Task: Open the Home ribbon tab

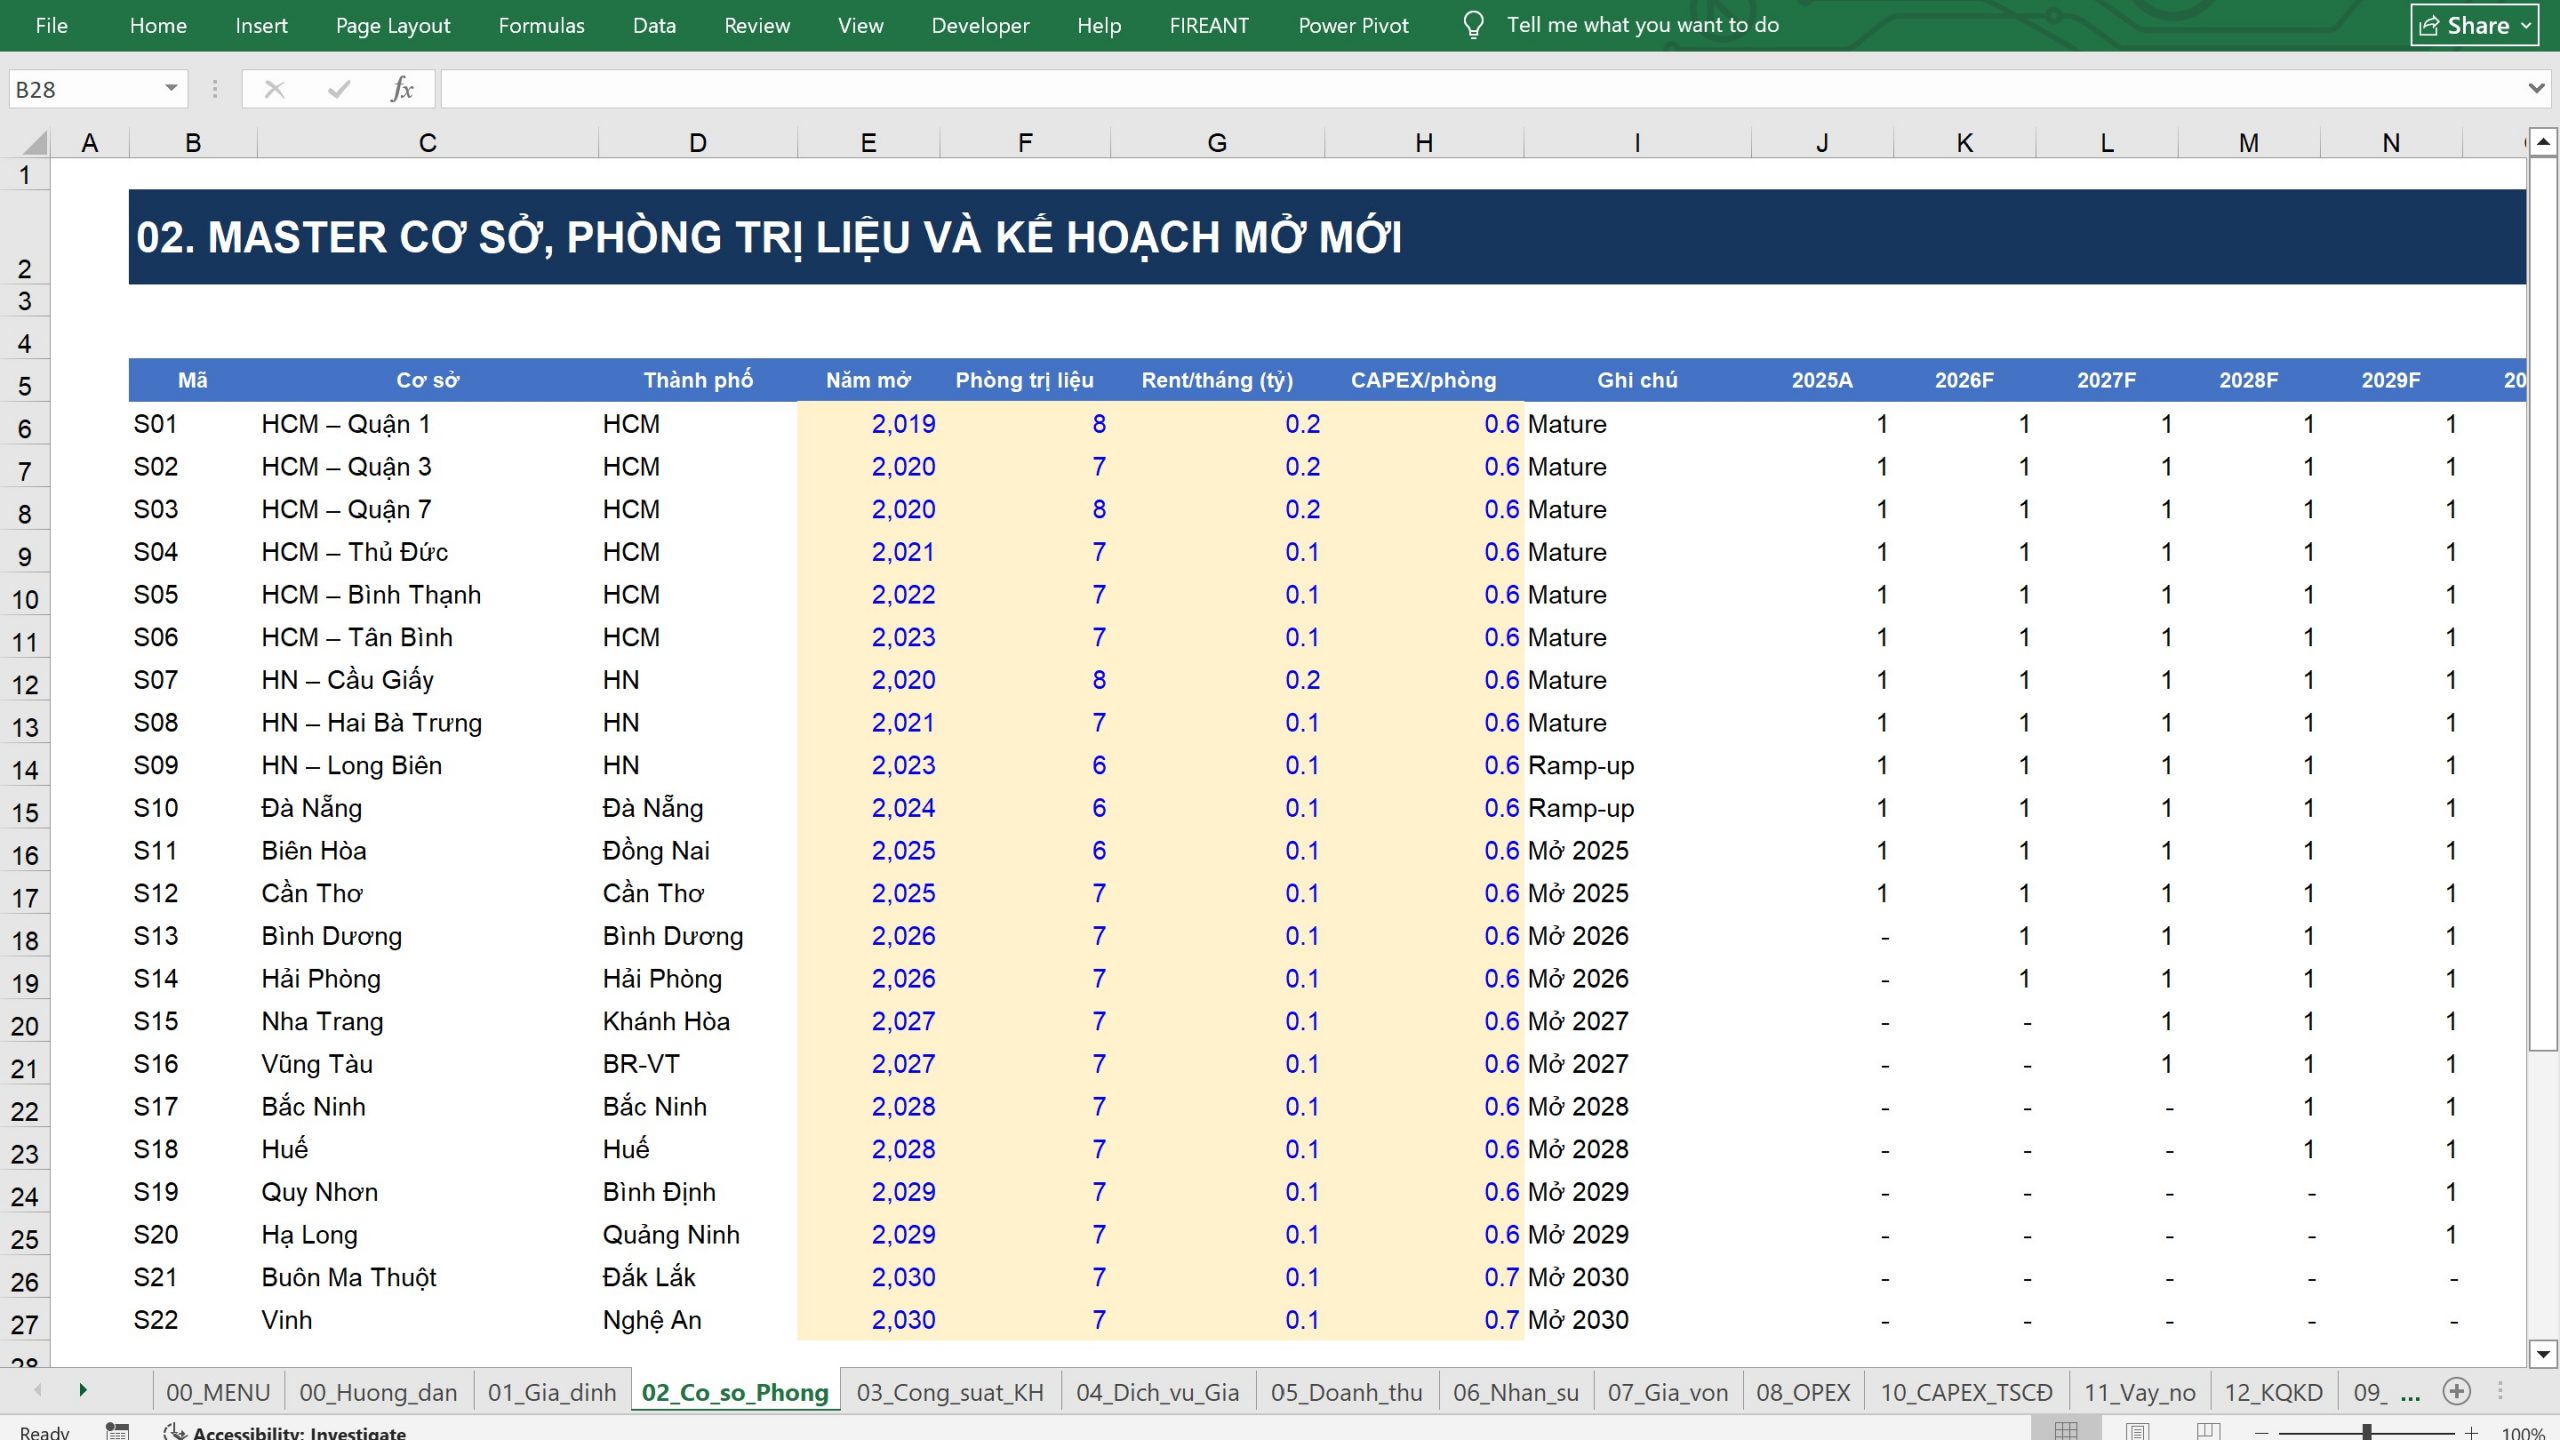Action: (158, 25)
